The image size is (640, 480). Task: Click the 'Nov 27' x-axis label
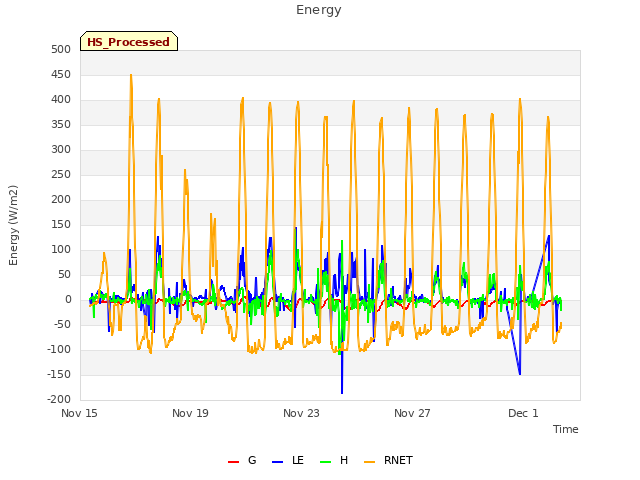[x=412, y=413]
